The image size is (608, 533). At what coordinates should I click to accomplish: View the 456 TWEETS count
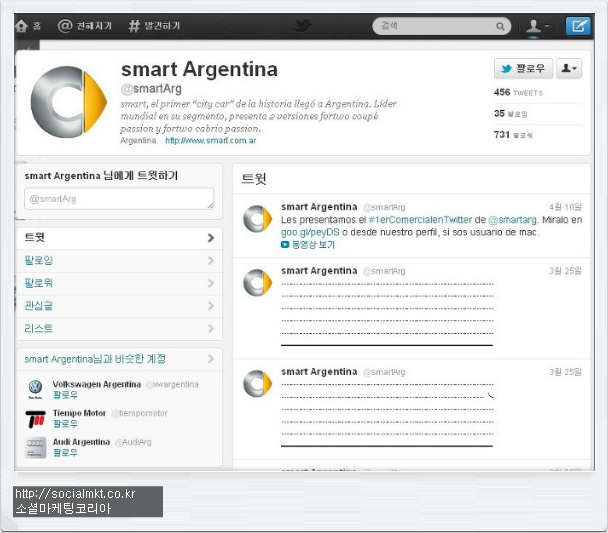click(518, 93)
